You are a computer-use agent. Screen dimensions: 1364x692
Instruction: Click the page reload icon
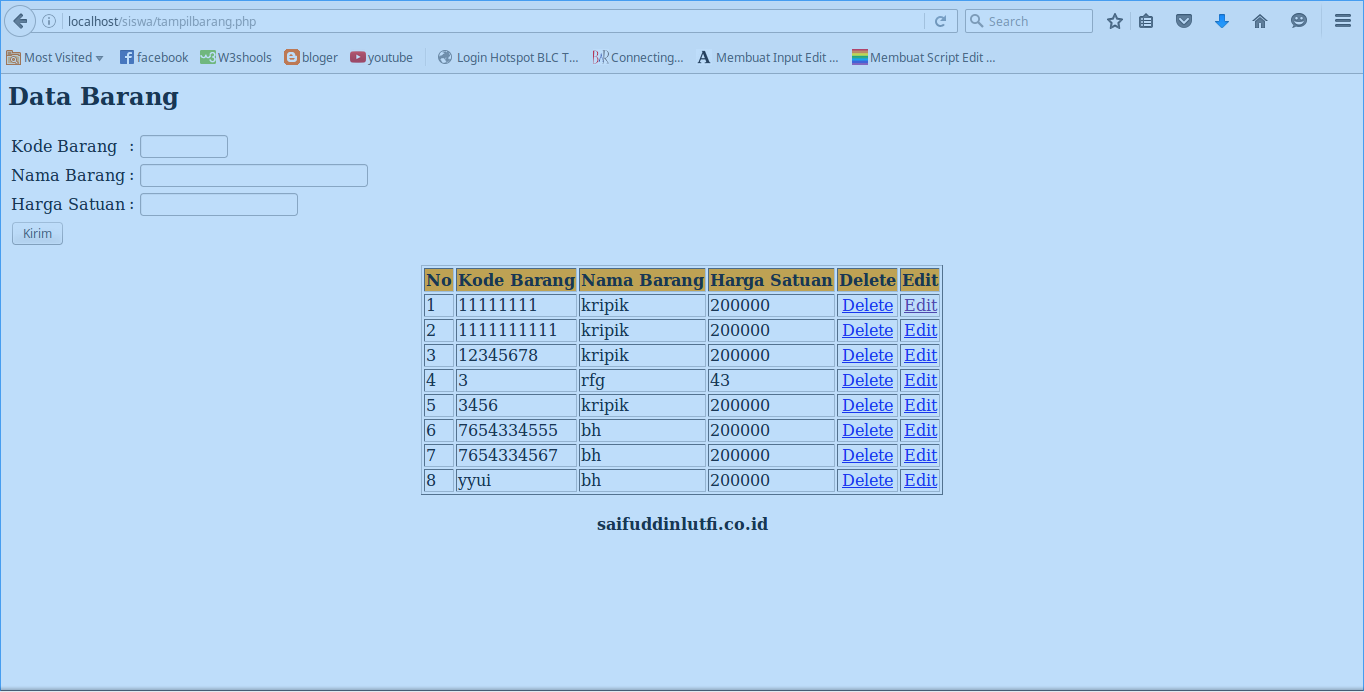click(941, 20)
